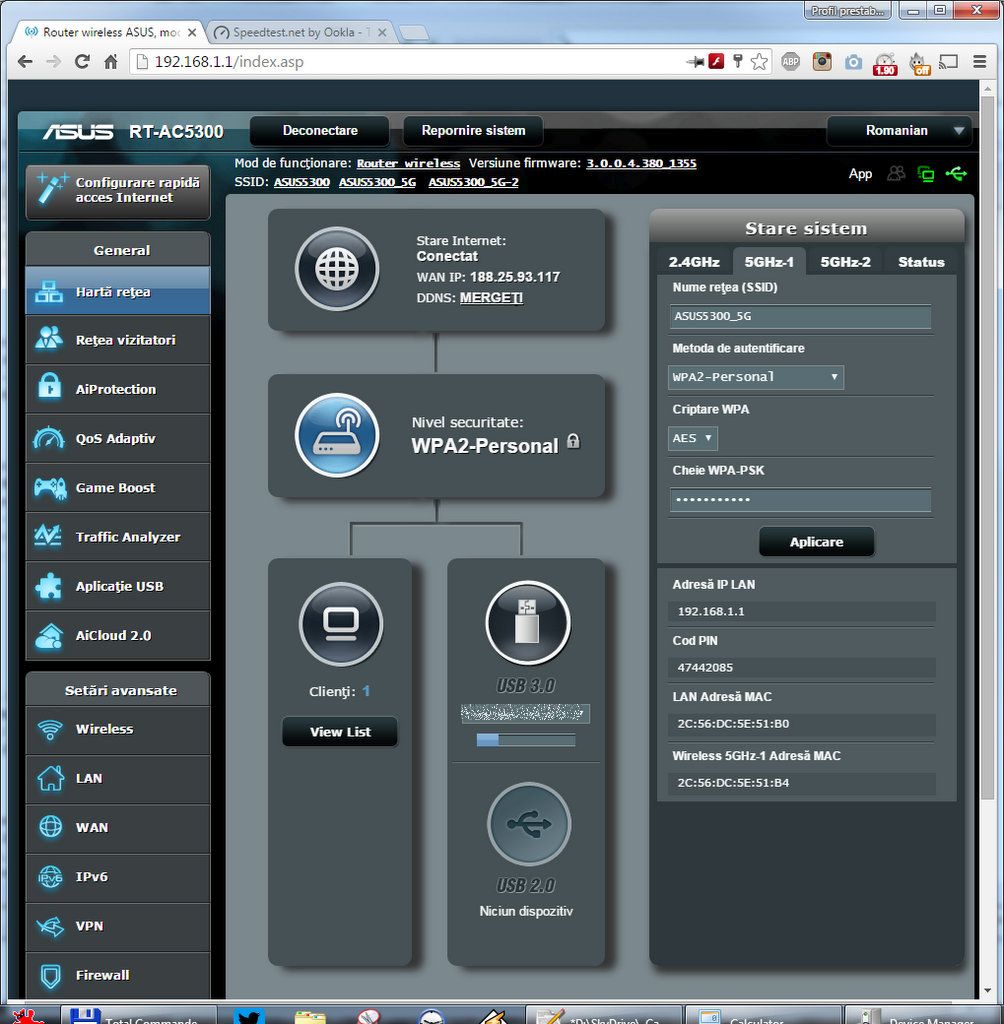Select the USB 2.0 port icon
1004x1024 pixels.
[529, 824]
